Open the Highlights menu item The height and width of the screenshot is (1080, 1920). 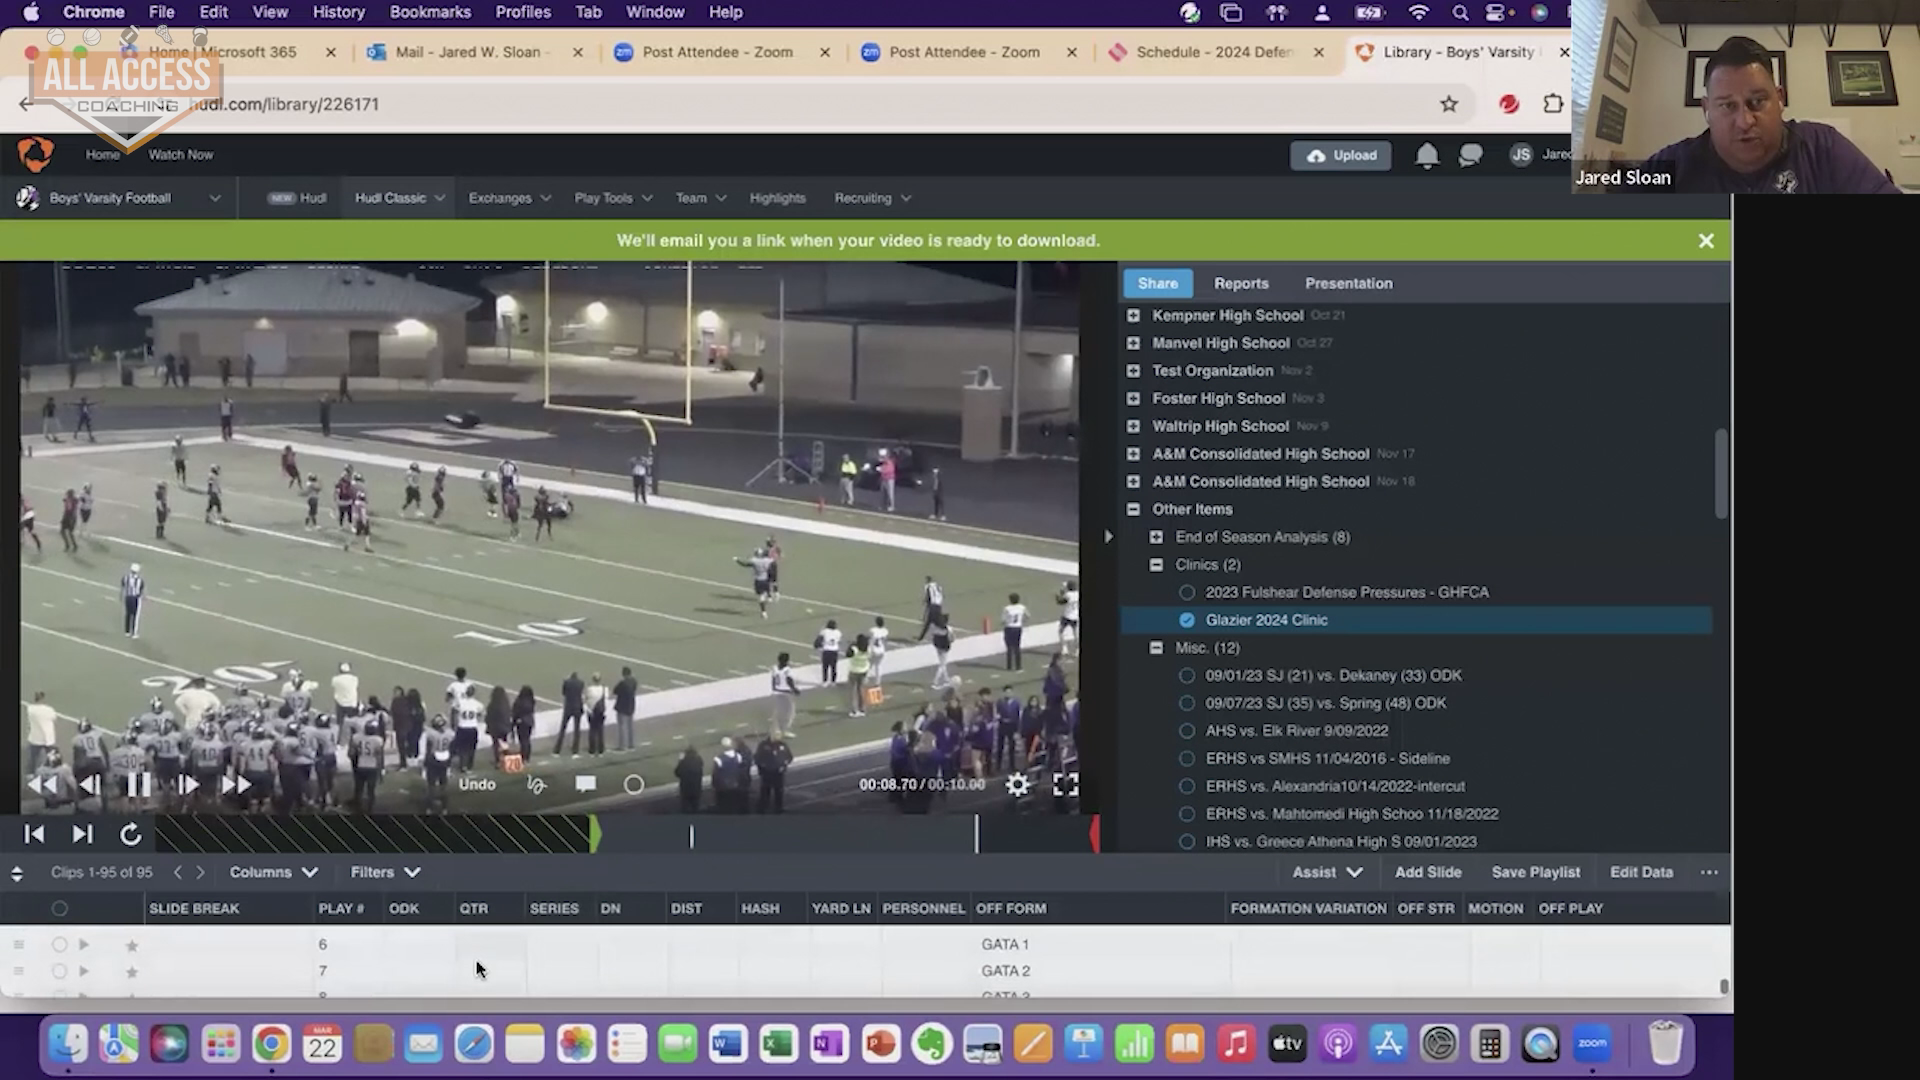777,198
